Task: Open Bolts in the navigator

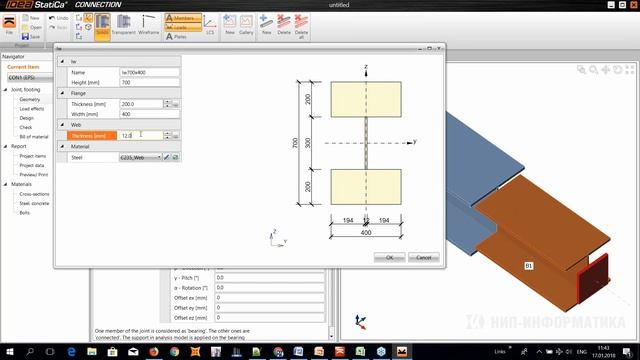Action: (x=24, y=213)
